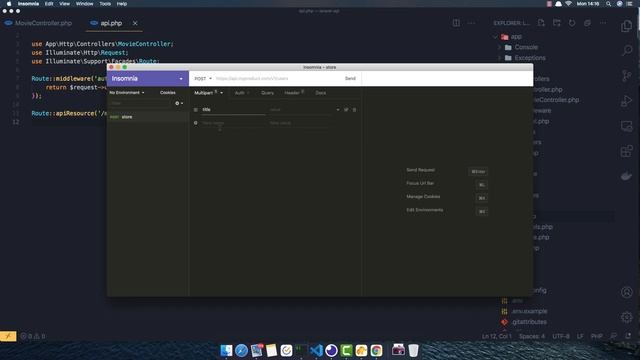Open the Window menu in menu bar
This screenshot has height=360, width=640.
pos(84,4)
